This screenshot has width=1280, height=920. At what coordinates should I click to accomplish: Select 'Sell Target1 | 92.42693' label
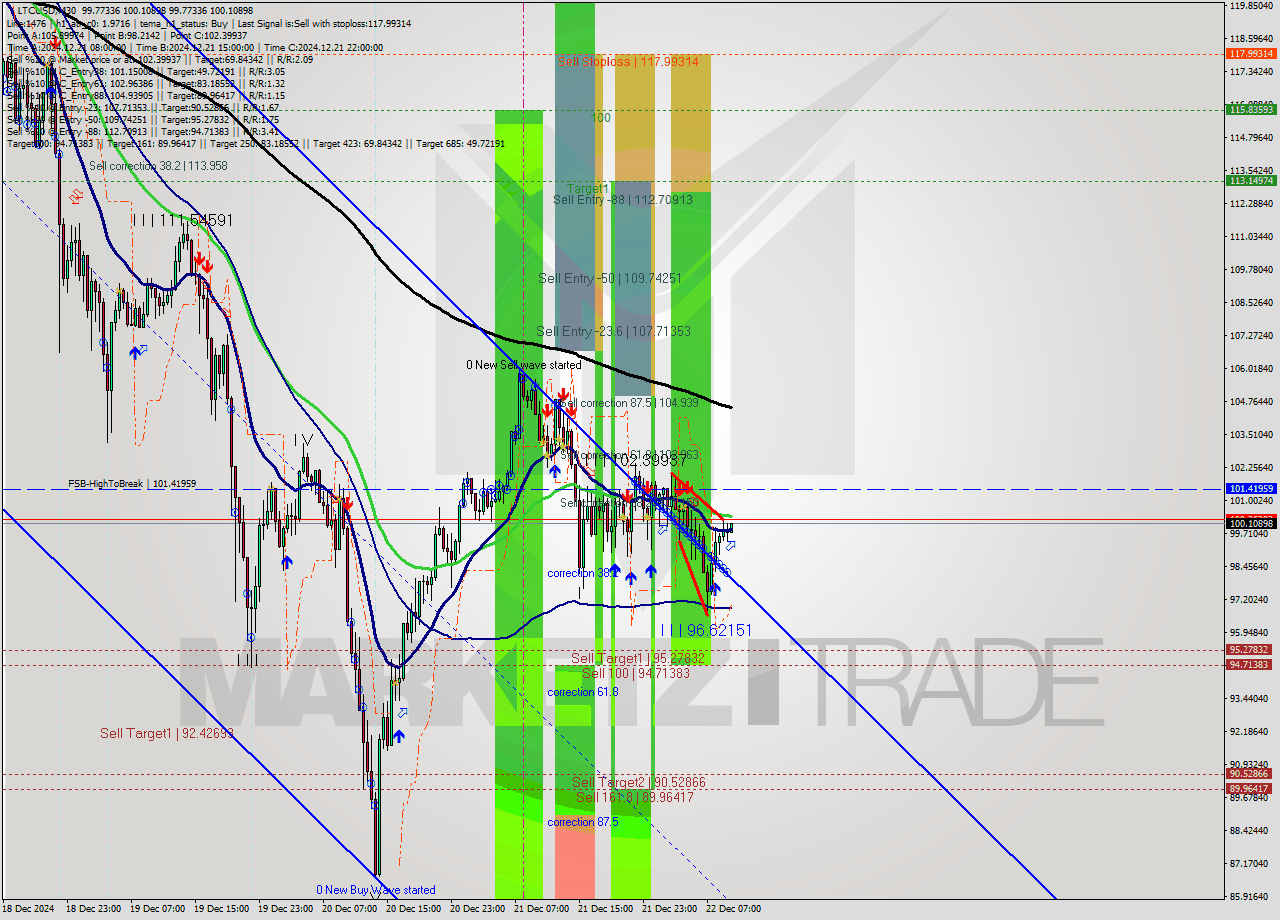point(166,734)
